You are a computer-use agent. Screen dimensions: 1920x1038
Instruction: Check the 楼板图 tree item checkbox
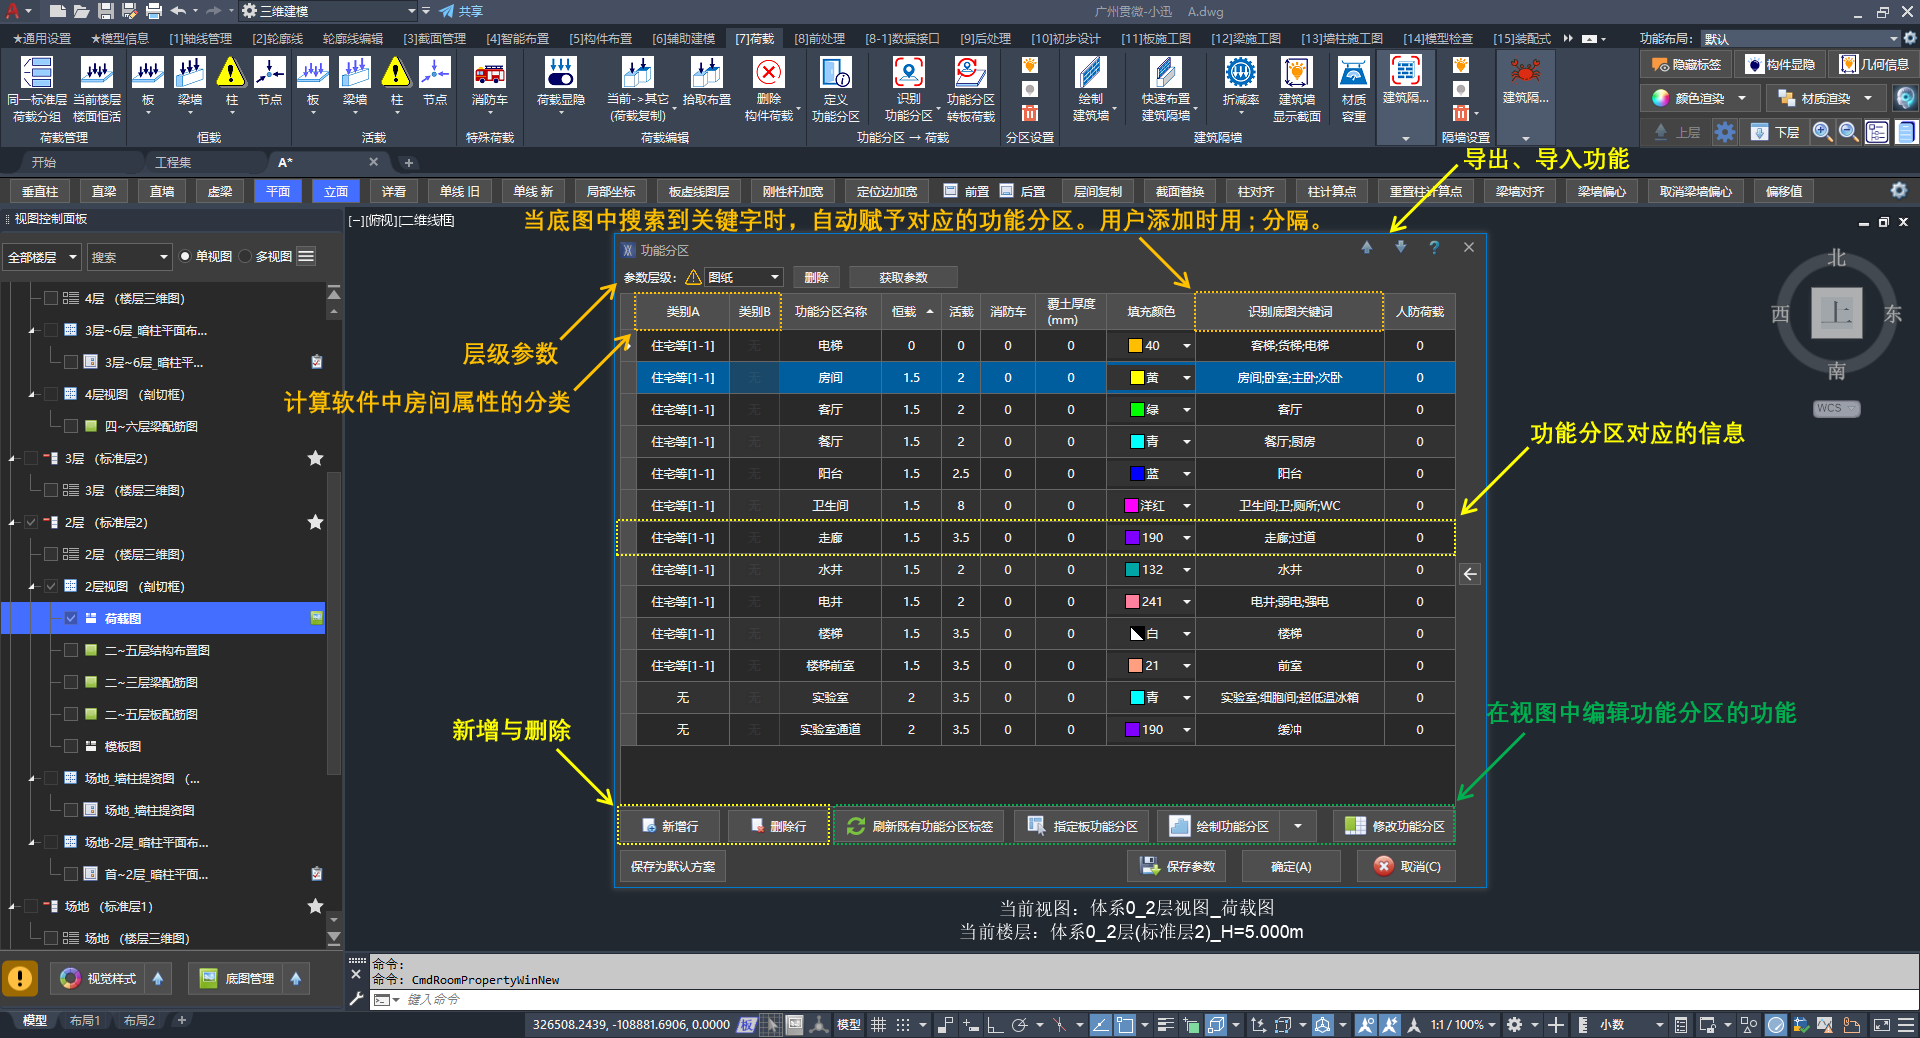coord(71,746)
